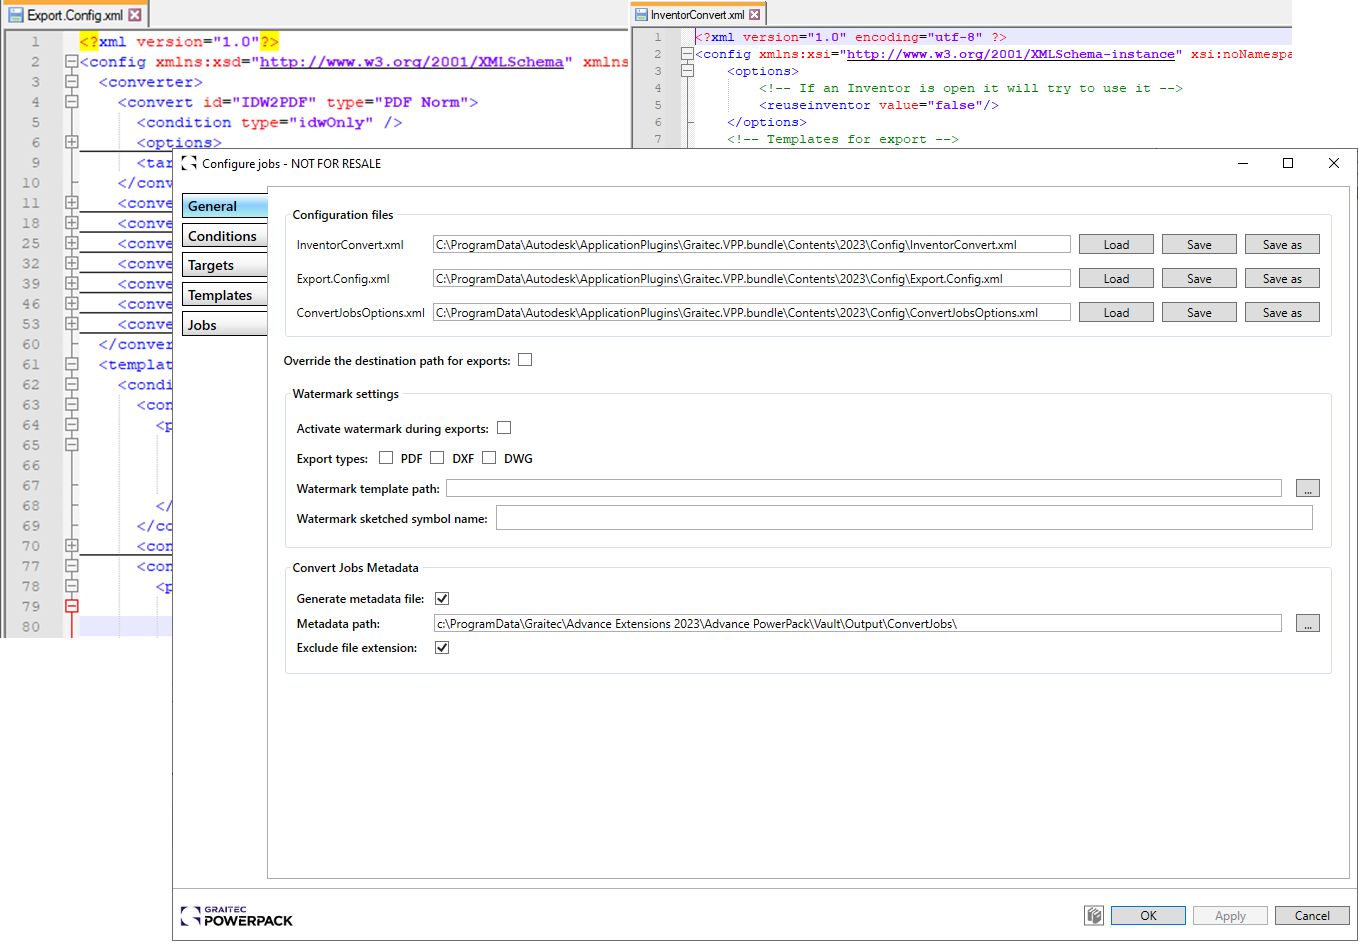The width and height of the screenshot is (1360, 944).
Task: Save the Export.Config.xml configuration
Action: click(x=1199, y=278)
